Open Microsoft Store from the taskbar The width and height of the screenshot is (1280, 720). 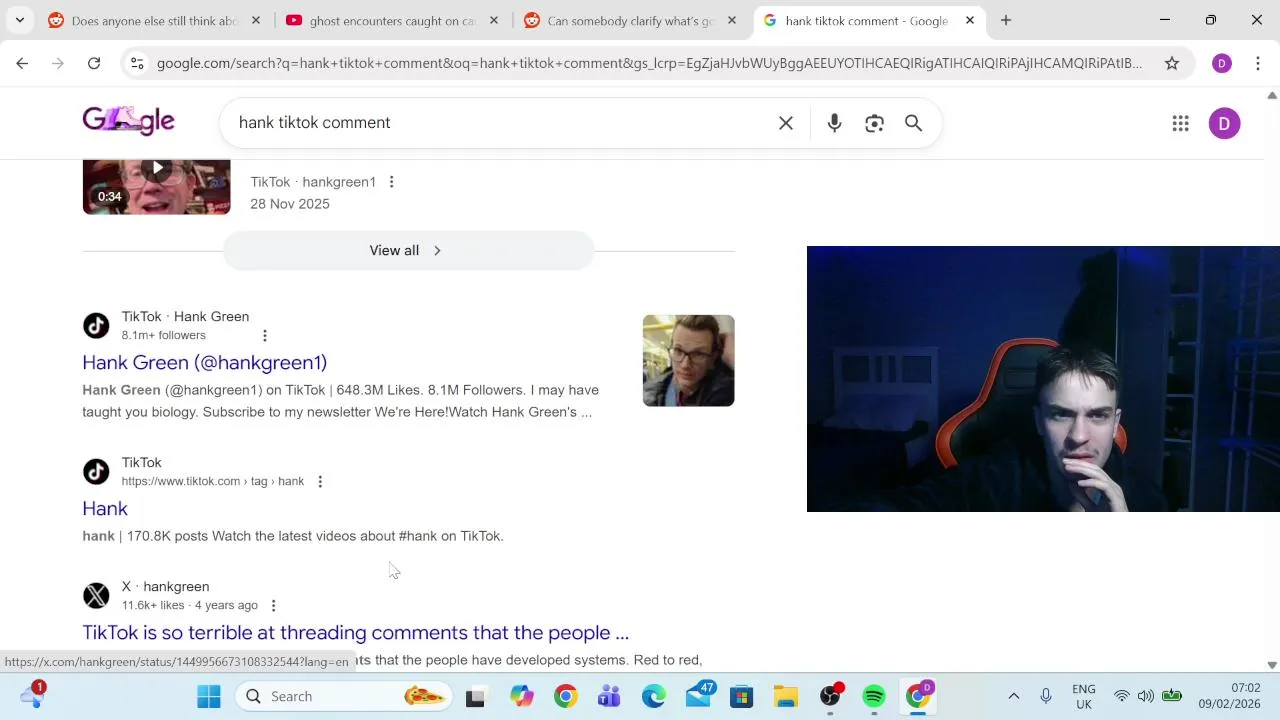(741, 696)
